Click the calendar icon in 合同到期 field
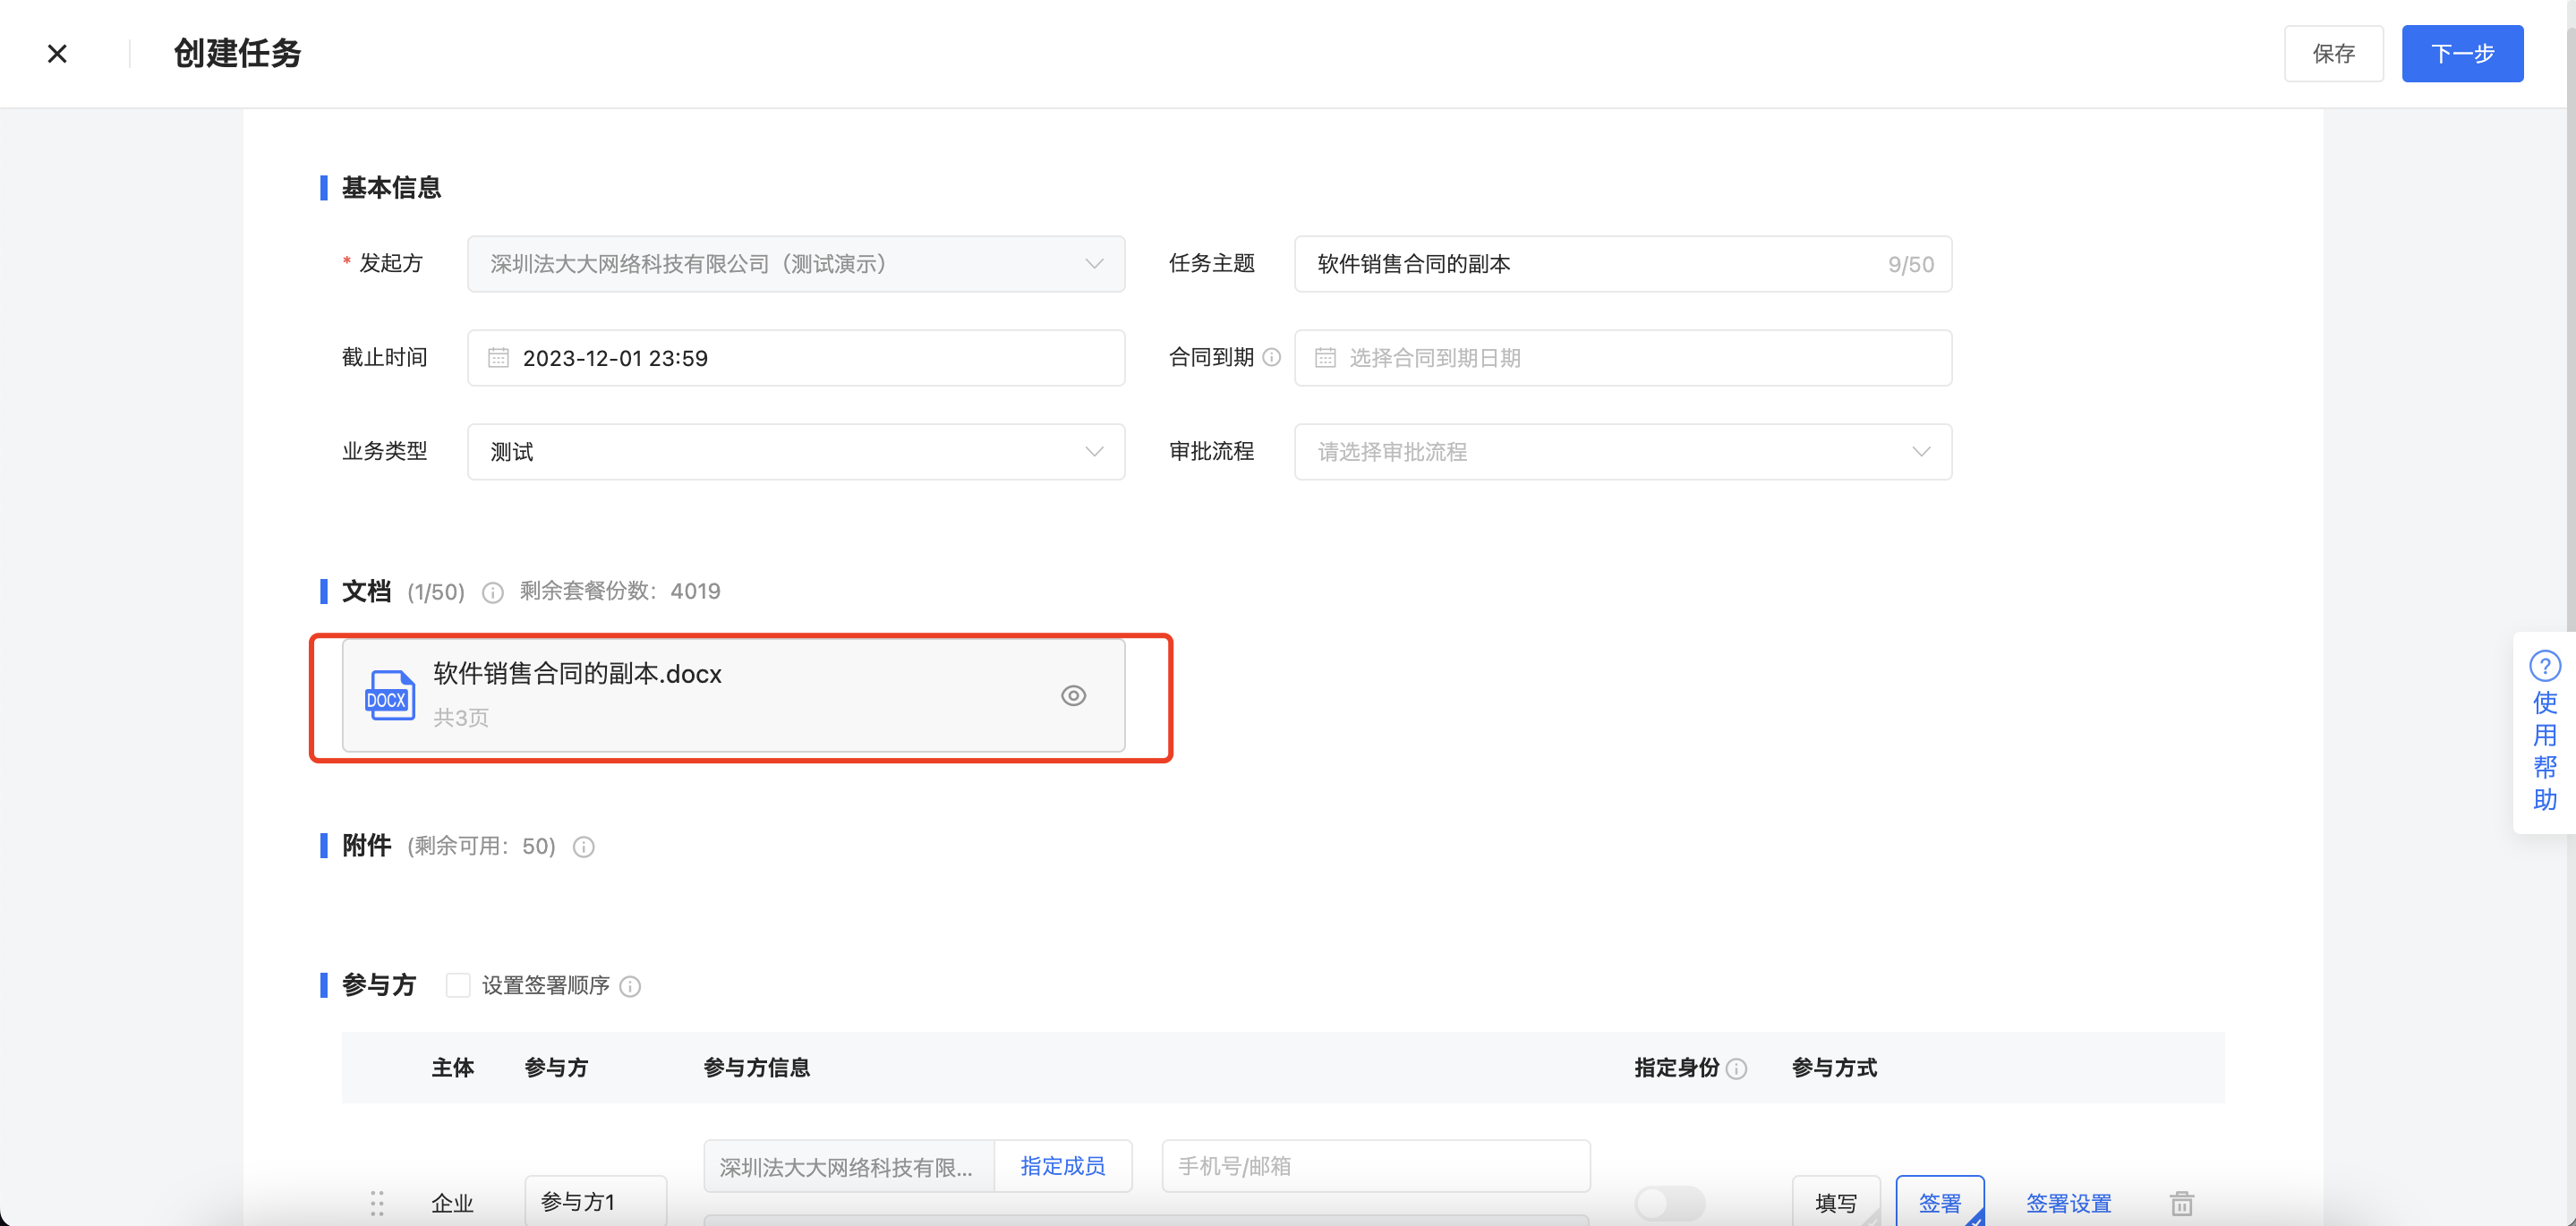This screenshot has height=1226, width=2576. (1325, 358)
